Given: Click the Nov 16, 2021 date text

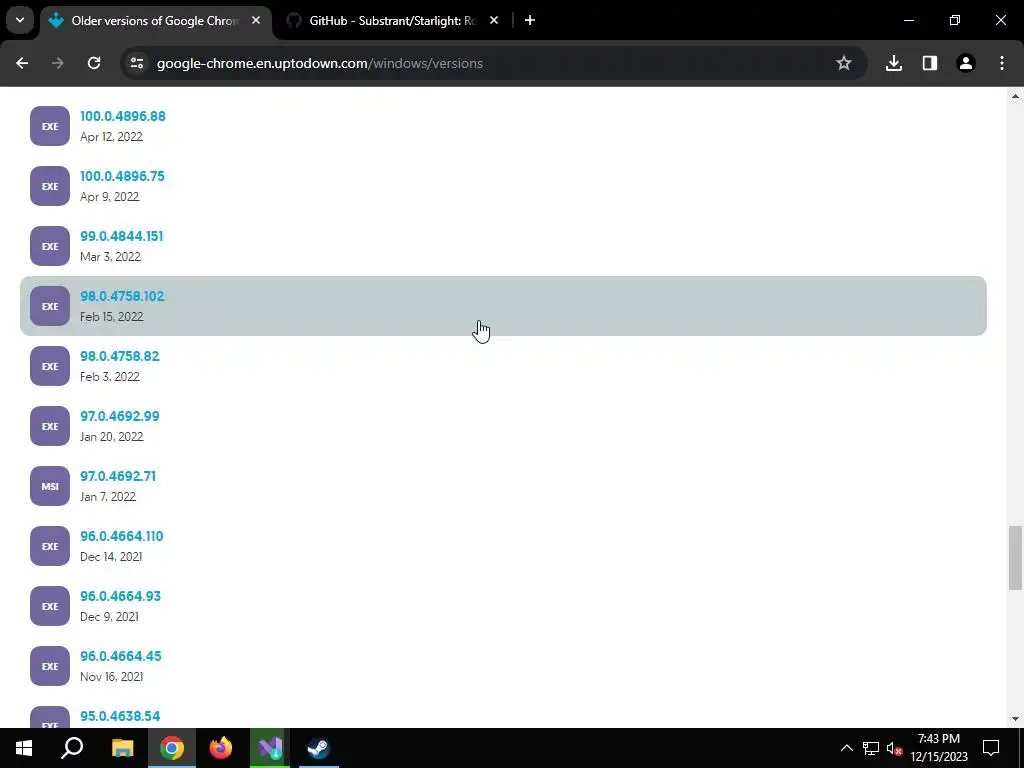Looking at the screenshot, I should pos(111,677).
